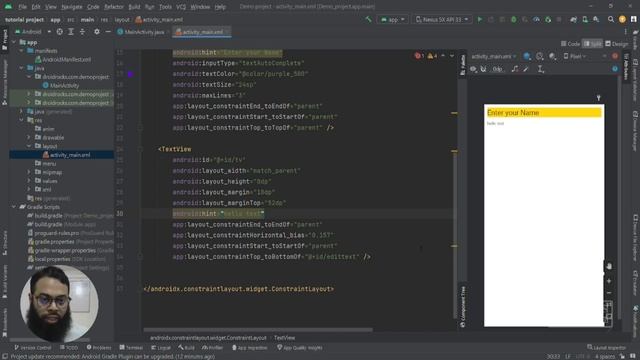The image size is (640, 360).
Task: Open the Android project view dropdown
Action: click(x=33, y=31)
